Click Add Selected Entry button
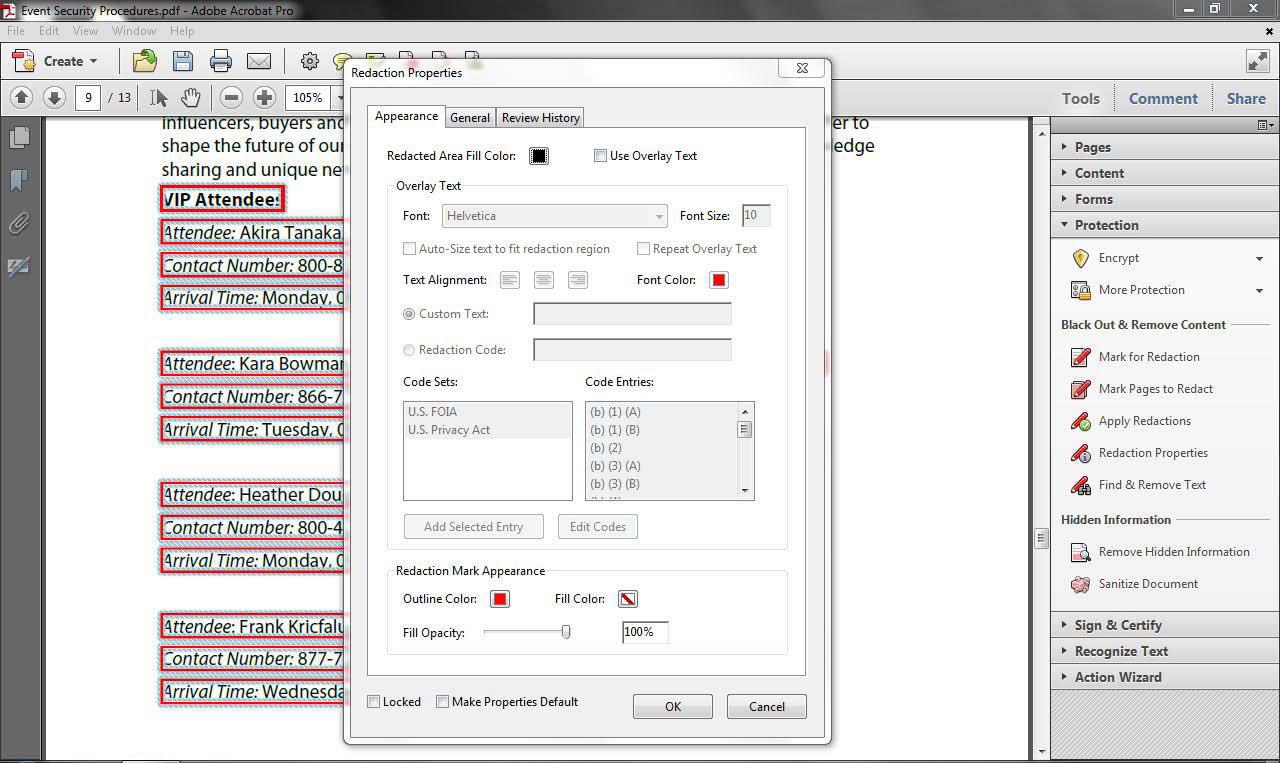The image size is (1280, 763). point(474,527)
